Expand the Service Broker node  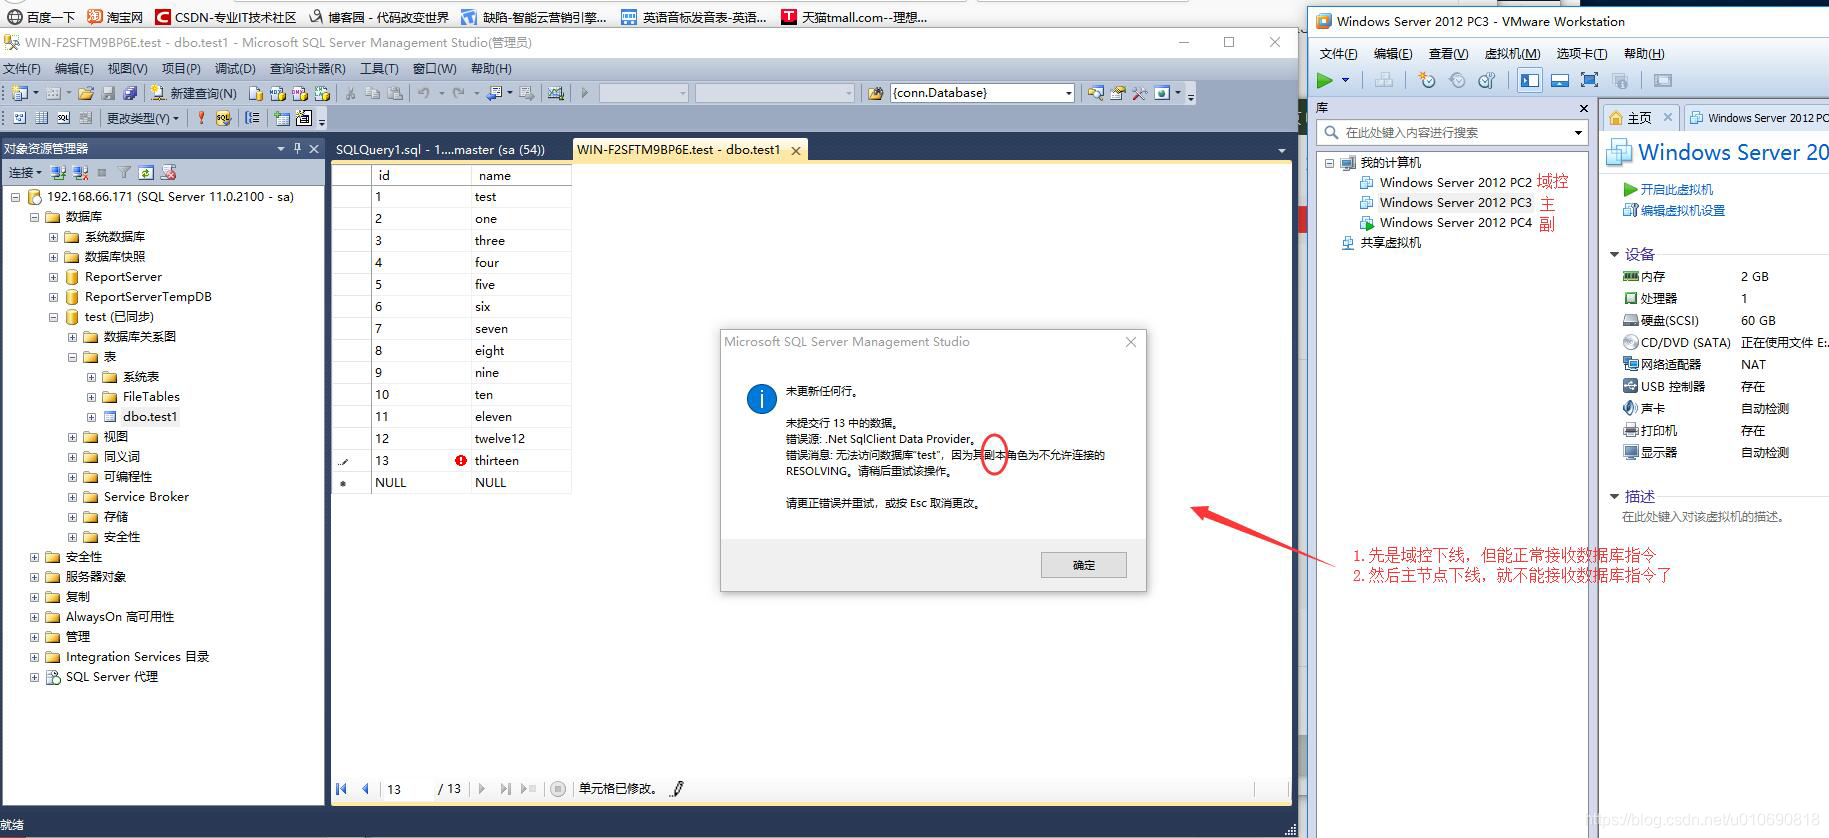[73, 497]
